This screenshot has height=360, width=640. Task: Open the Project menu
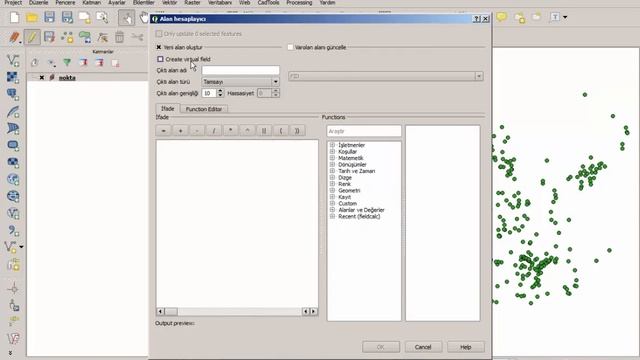point(13,2)
